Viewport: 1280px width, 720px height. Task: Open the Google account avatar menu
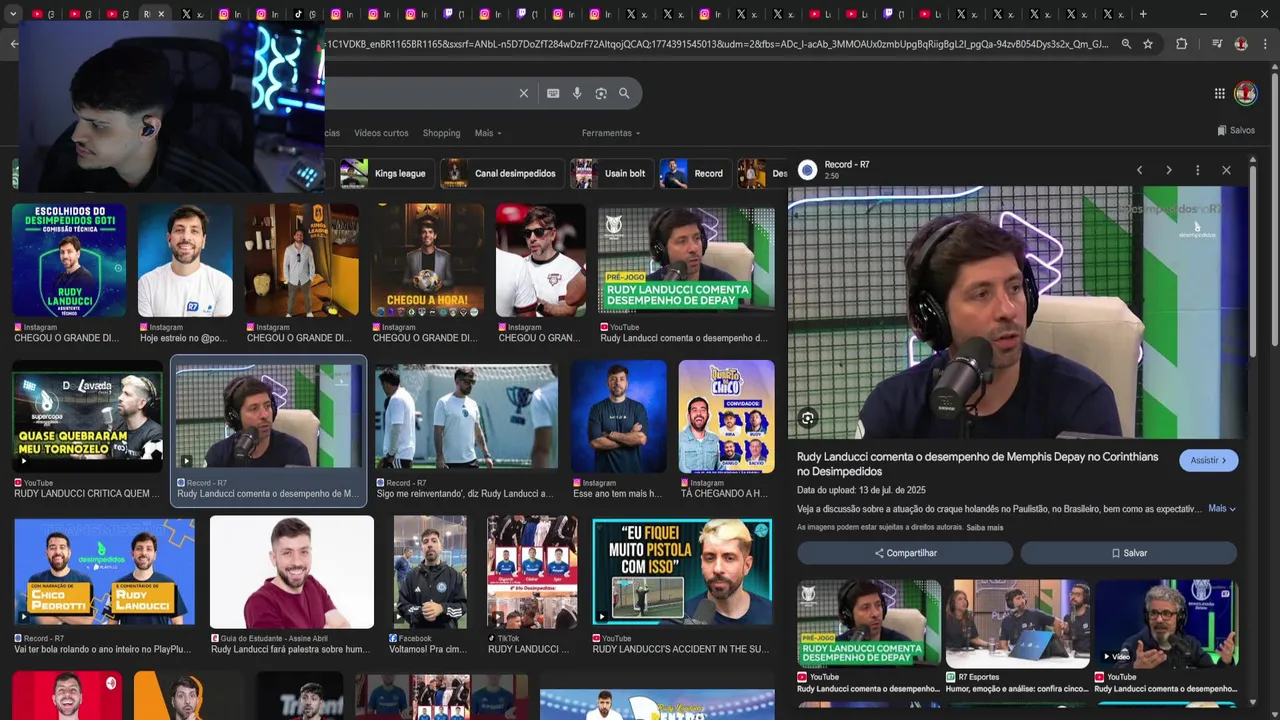tap(1245, 93)
